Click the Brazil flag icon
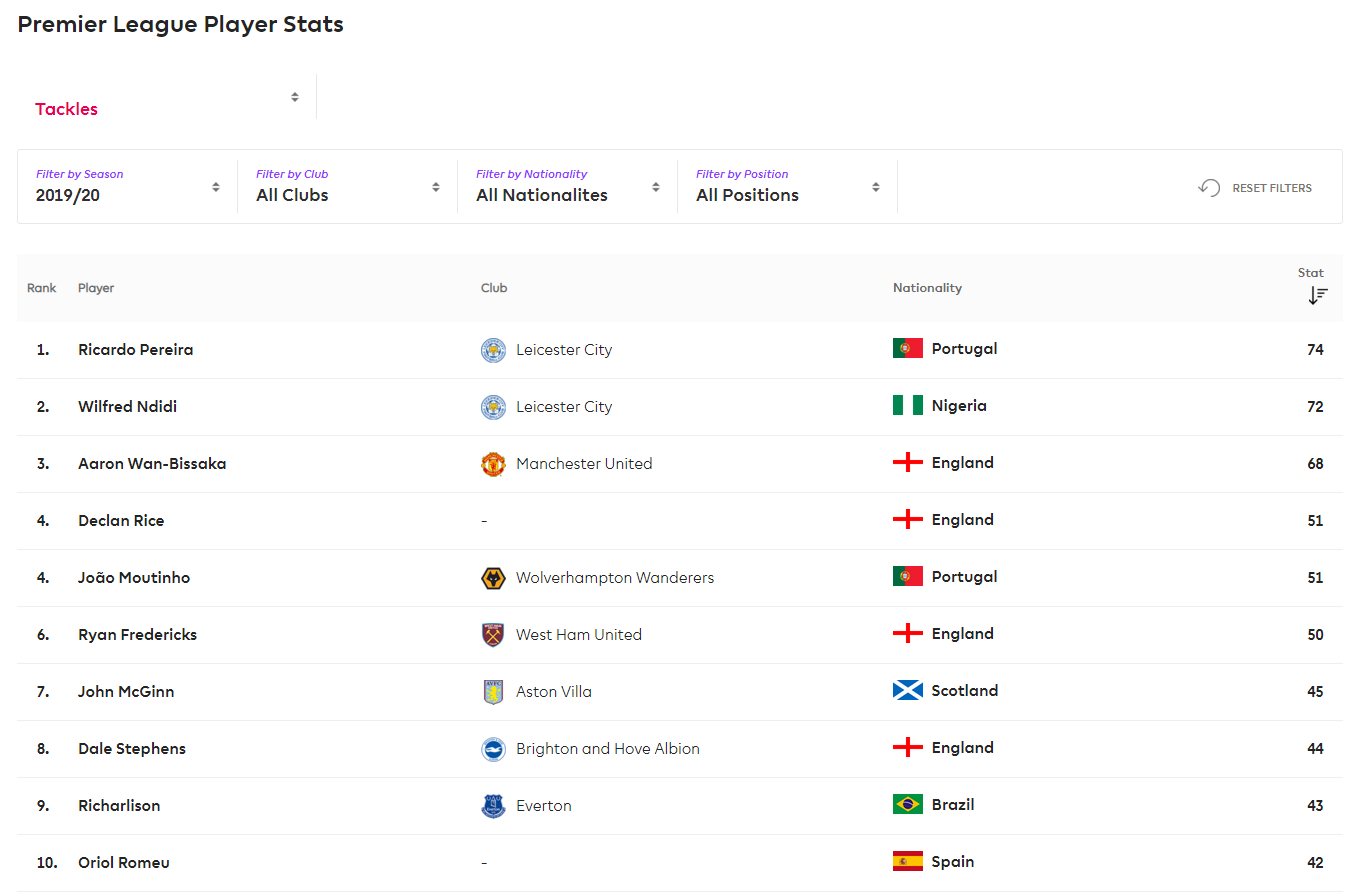The height and width of the screenshot is (895, 1359). click(x=908, y=804)
